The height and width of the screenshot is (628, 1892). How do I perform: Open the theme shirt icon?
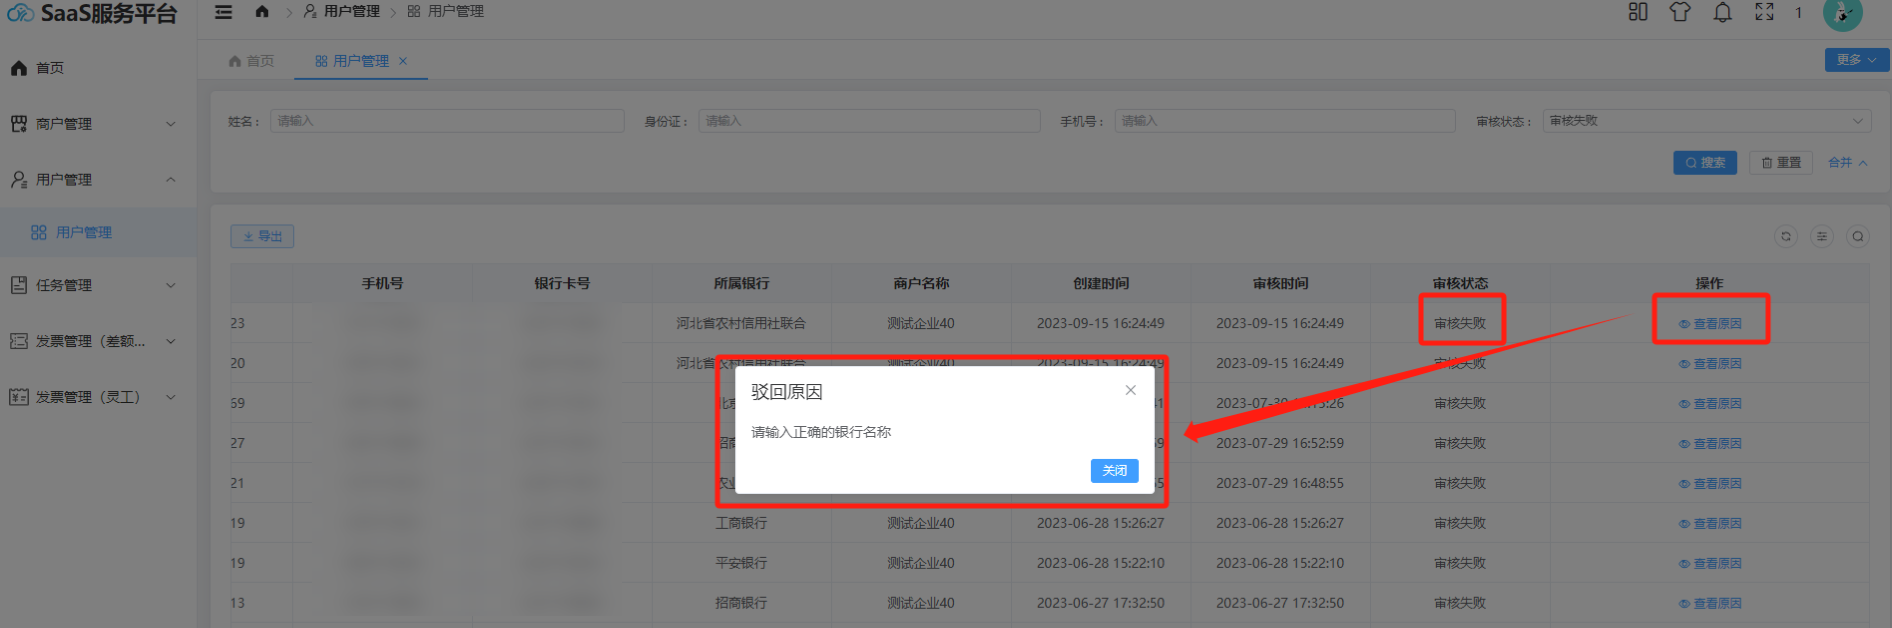(x=1680, y=12)
